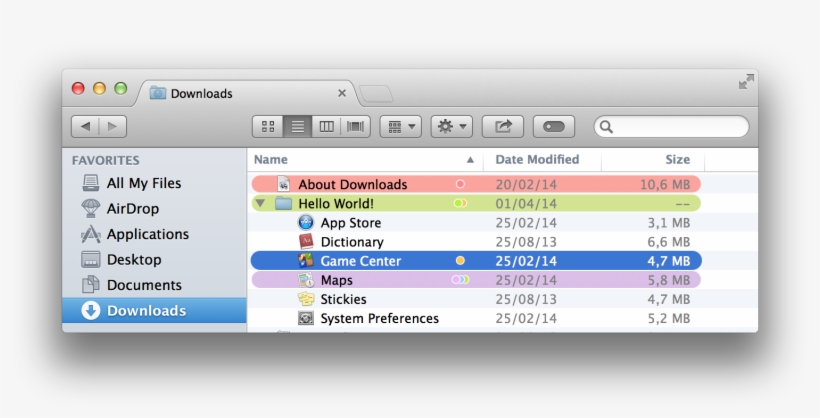Switch to Cover Flow view

(356, 127)
